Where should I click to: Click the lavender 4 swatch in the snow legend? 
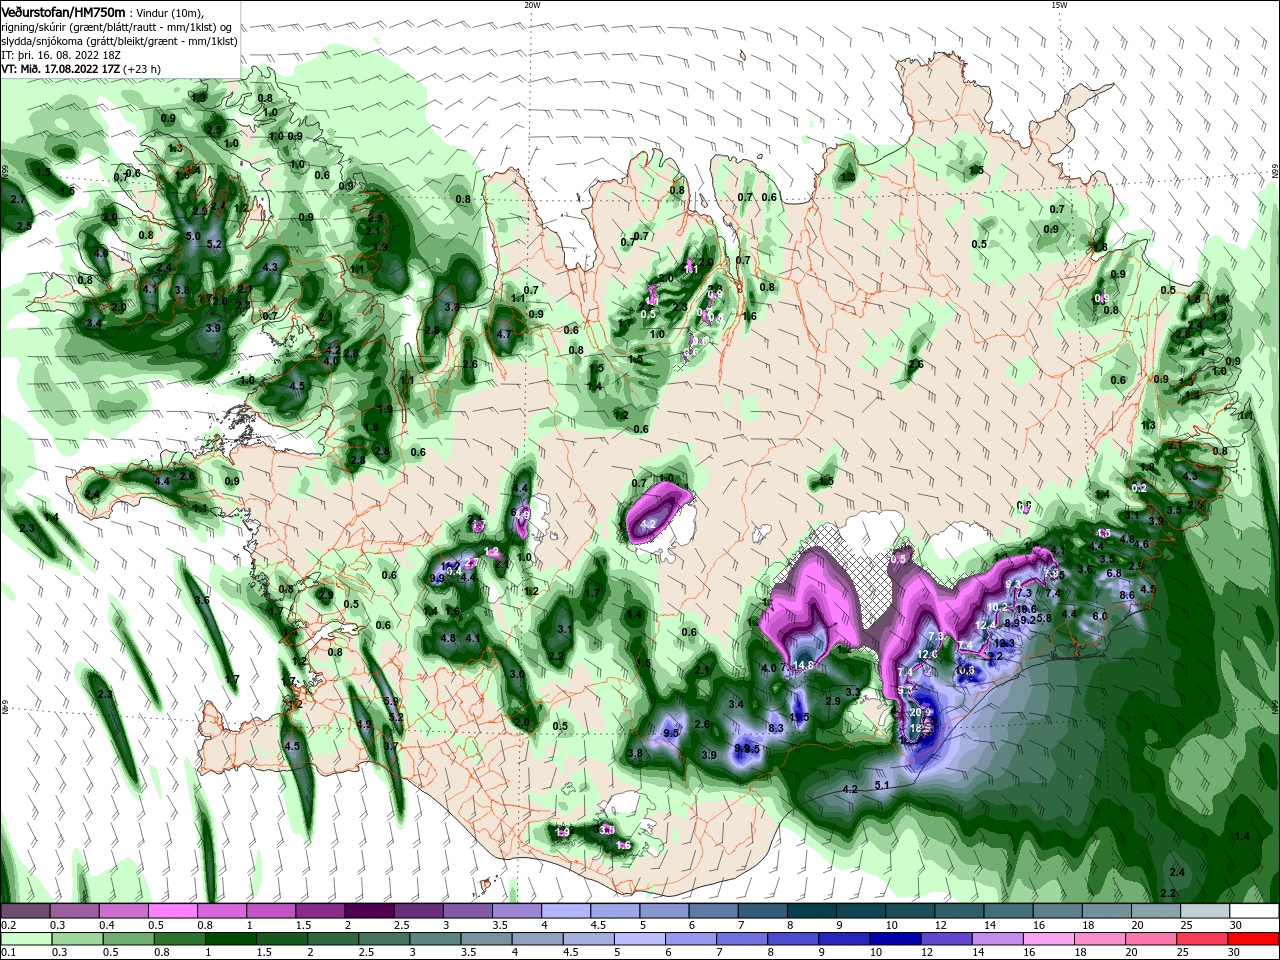[x=565, y=911]
